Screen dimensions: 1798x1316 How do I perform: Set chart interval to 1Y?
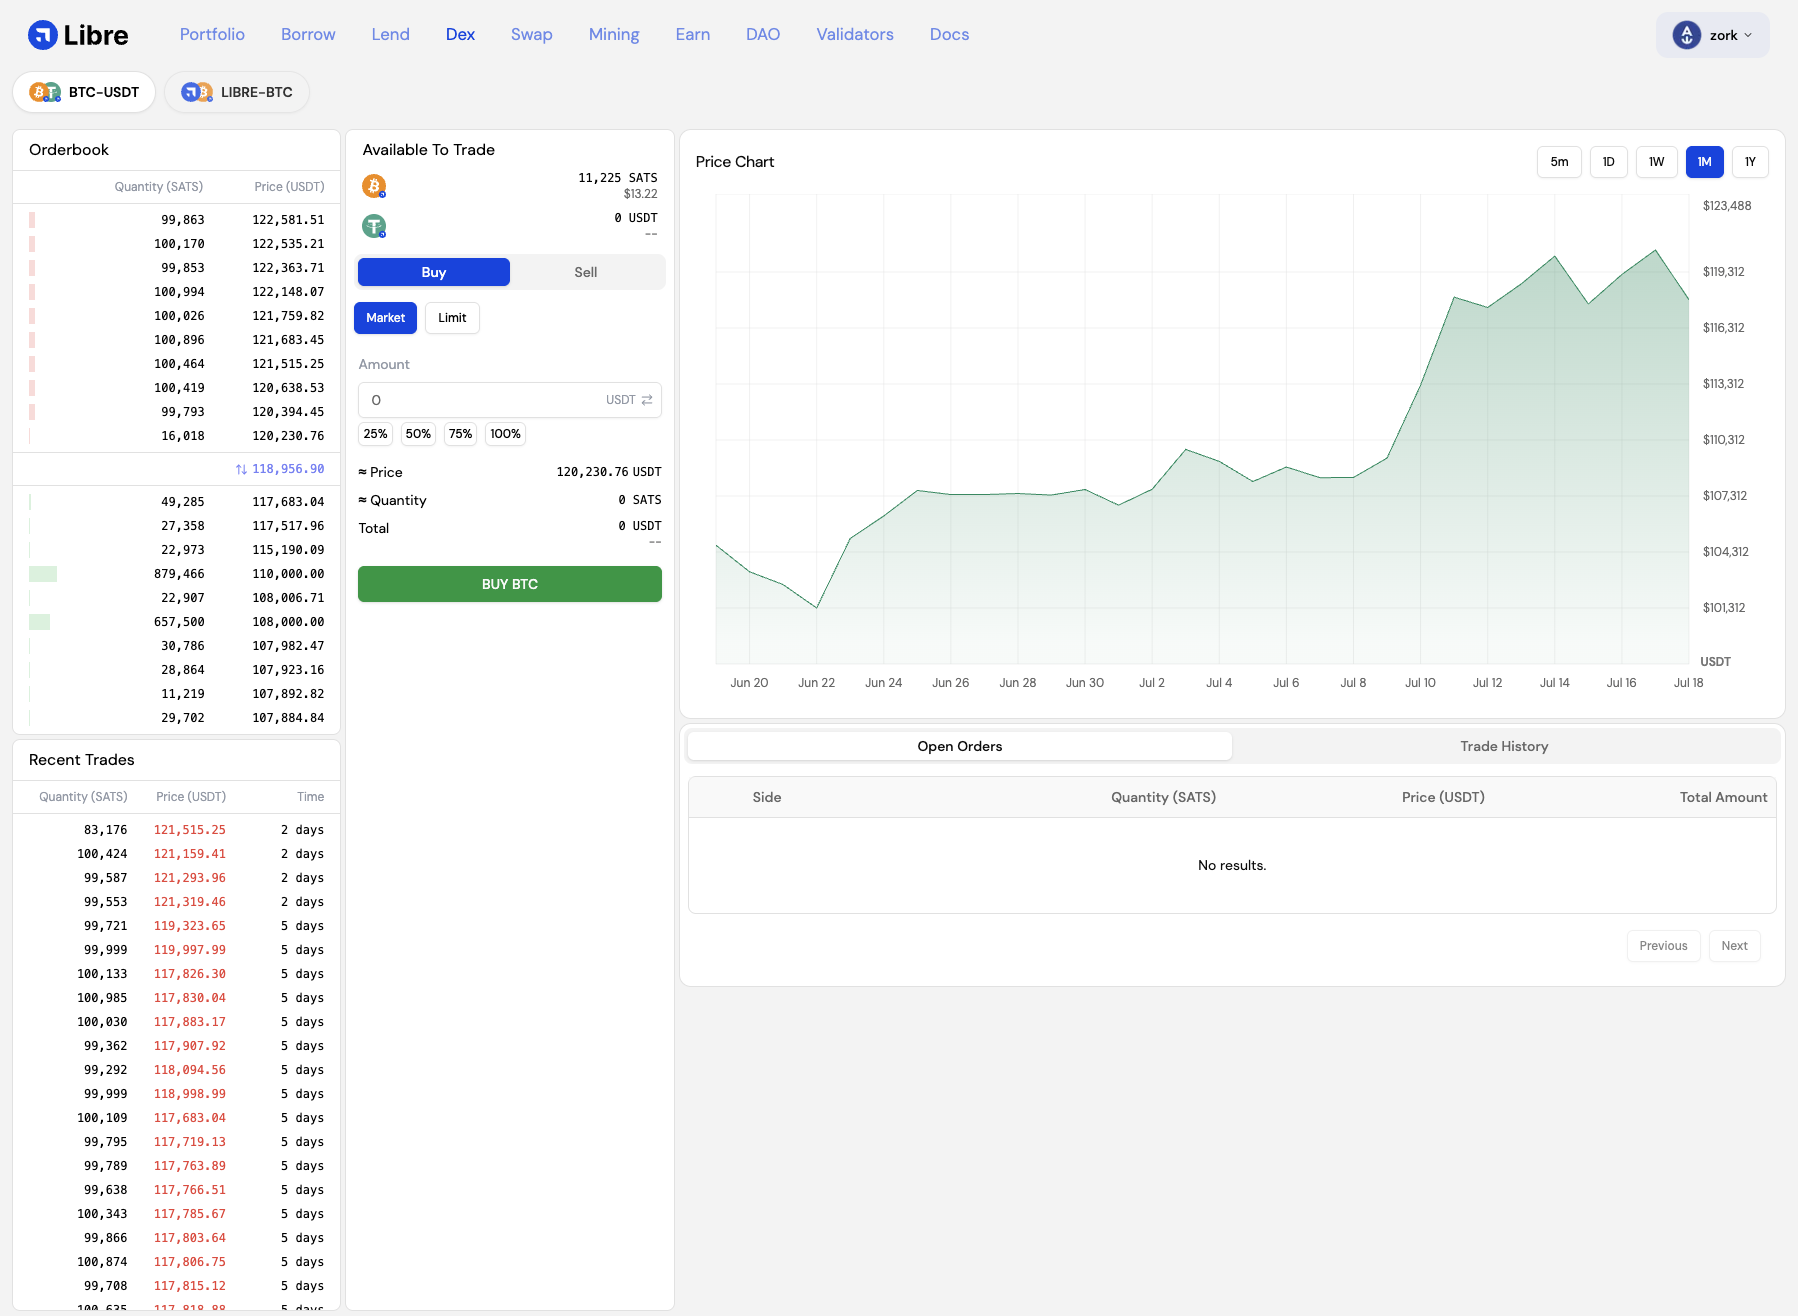(1750, 162)
